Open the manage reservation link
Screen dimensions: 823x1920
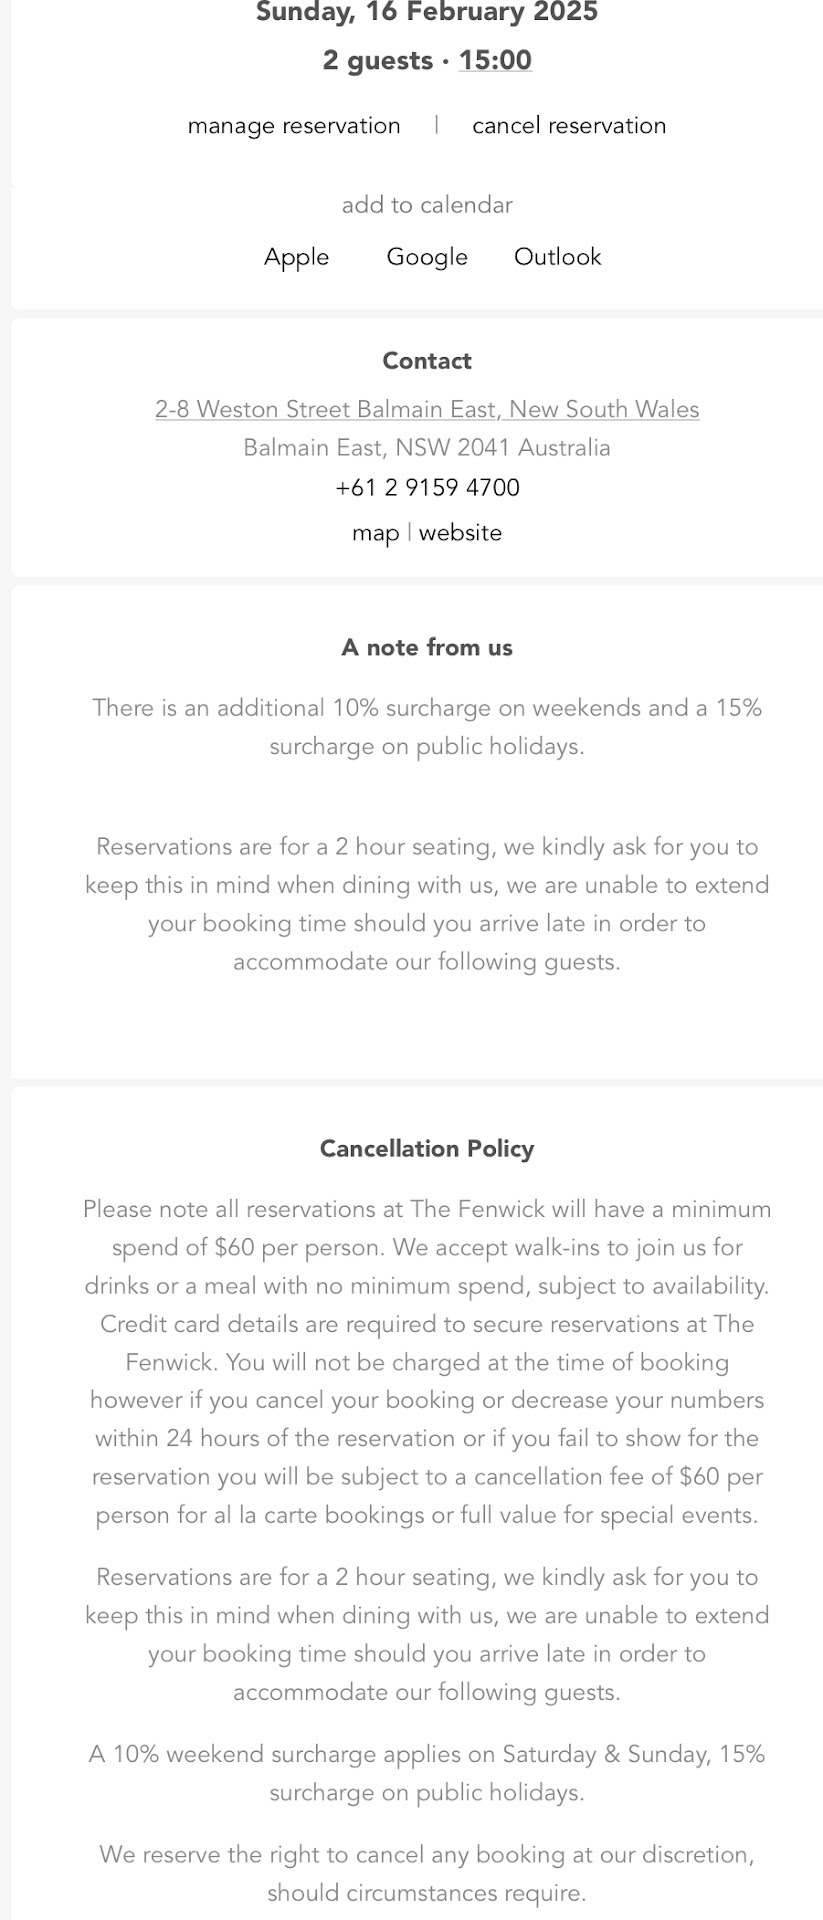click(x=294, y=126)
